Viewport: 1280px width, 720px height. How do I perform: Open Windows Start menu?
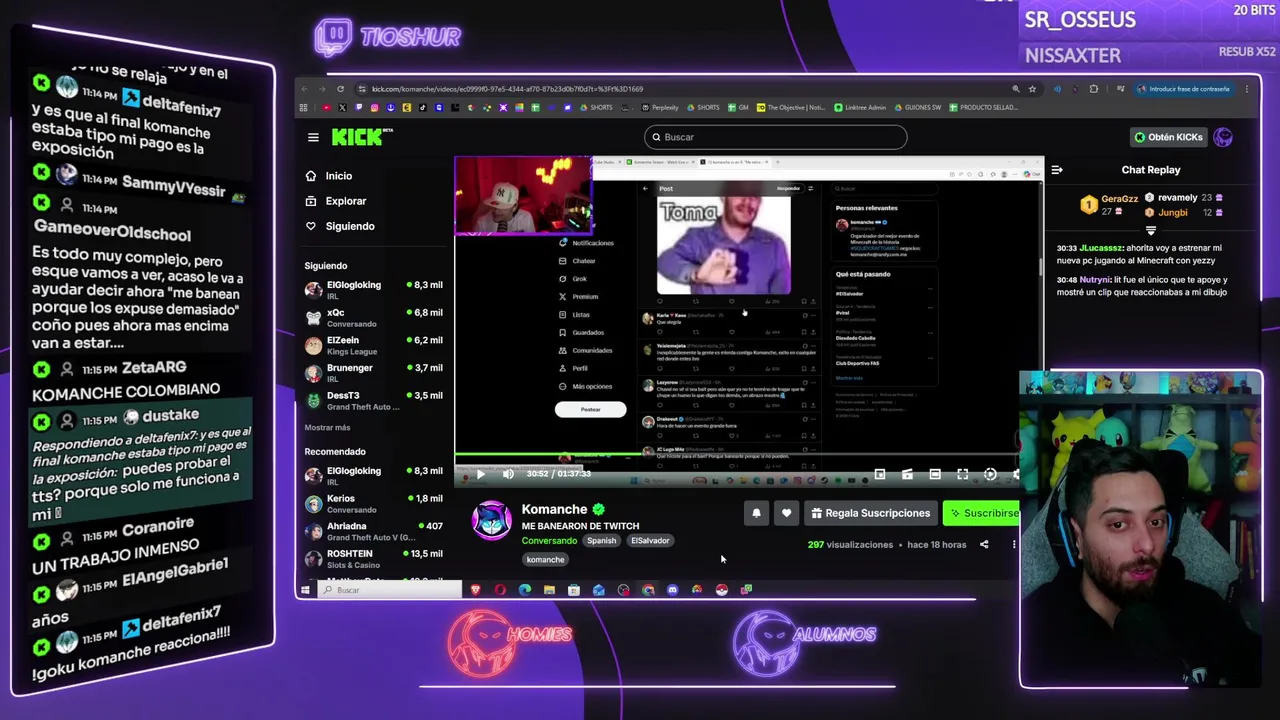click(304, 590)
